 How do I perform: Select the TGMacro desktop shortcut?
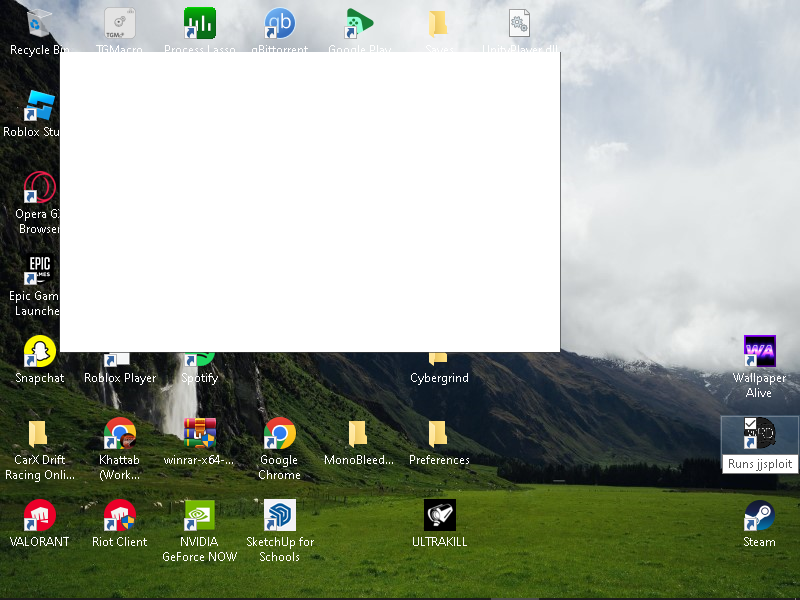tap(119, 23)
